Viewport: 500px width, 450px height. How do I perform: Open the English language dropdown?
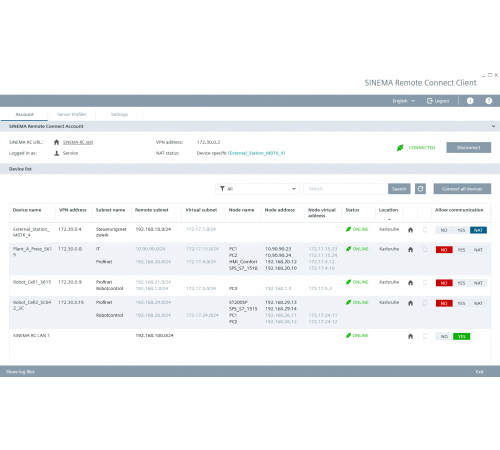(403, 101)
